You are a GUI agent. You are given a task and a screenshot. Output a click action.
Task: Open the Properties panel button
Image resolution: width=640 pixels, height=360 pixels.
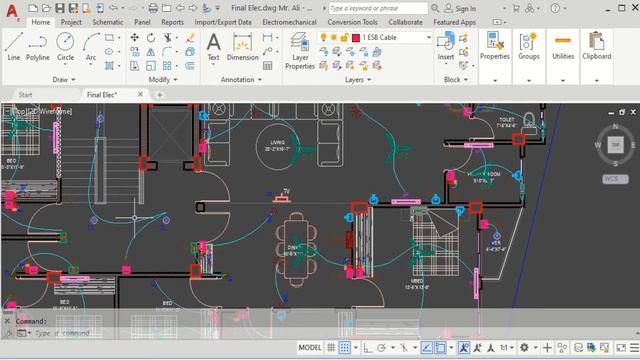point(495,46)
